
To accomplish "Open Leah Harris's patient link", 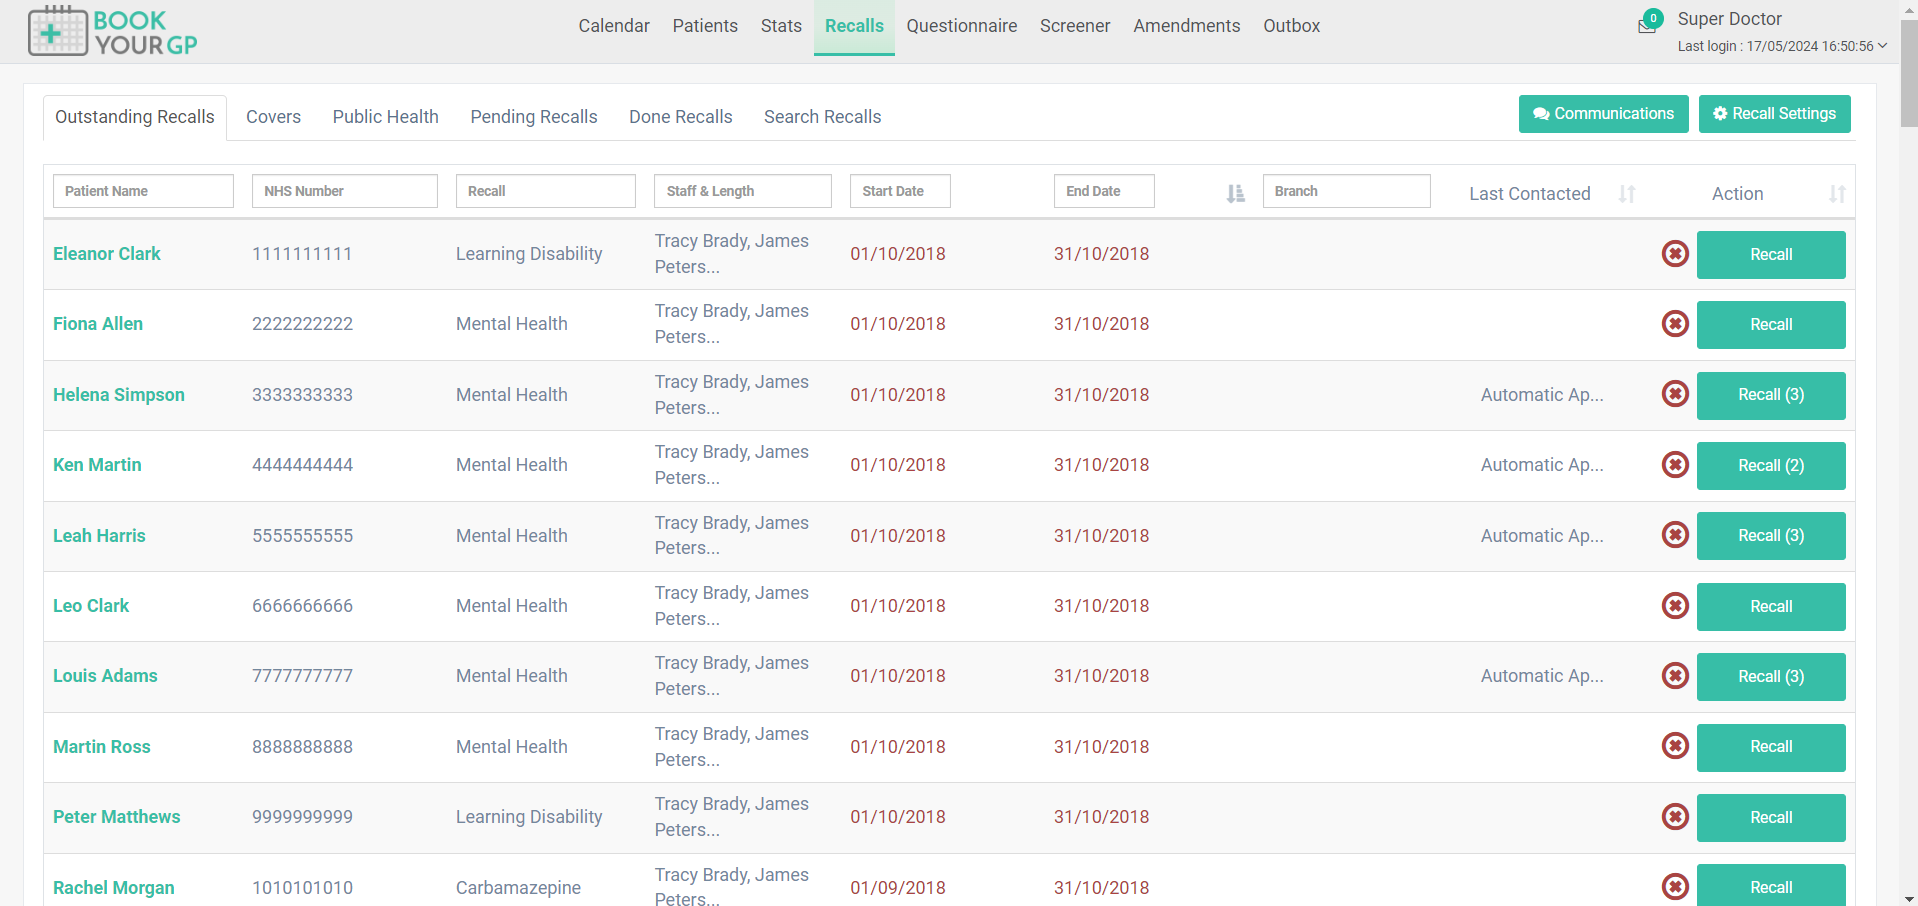I will coord(98,535).
